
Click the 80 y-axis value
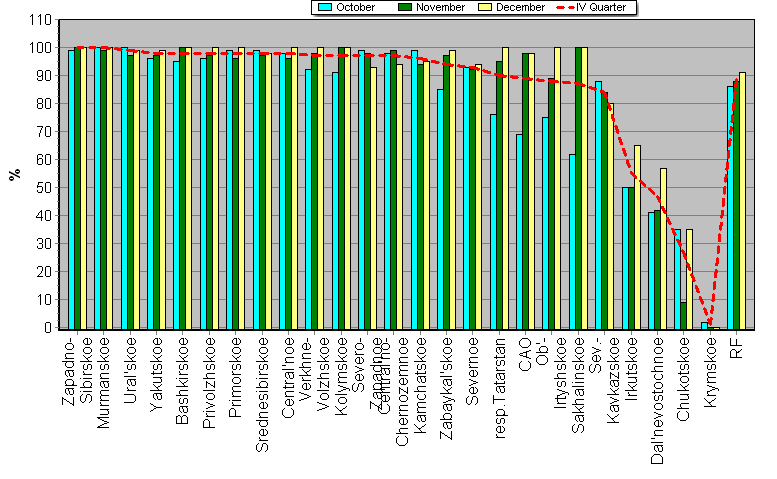[44, 104]
